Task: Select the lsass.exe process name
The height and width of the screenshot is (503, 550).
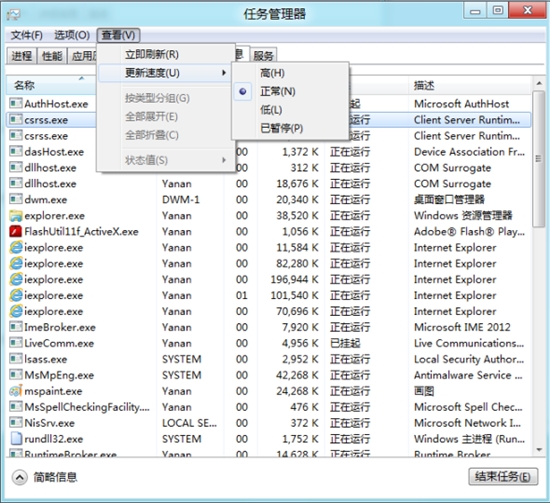Action: (45, 359)
